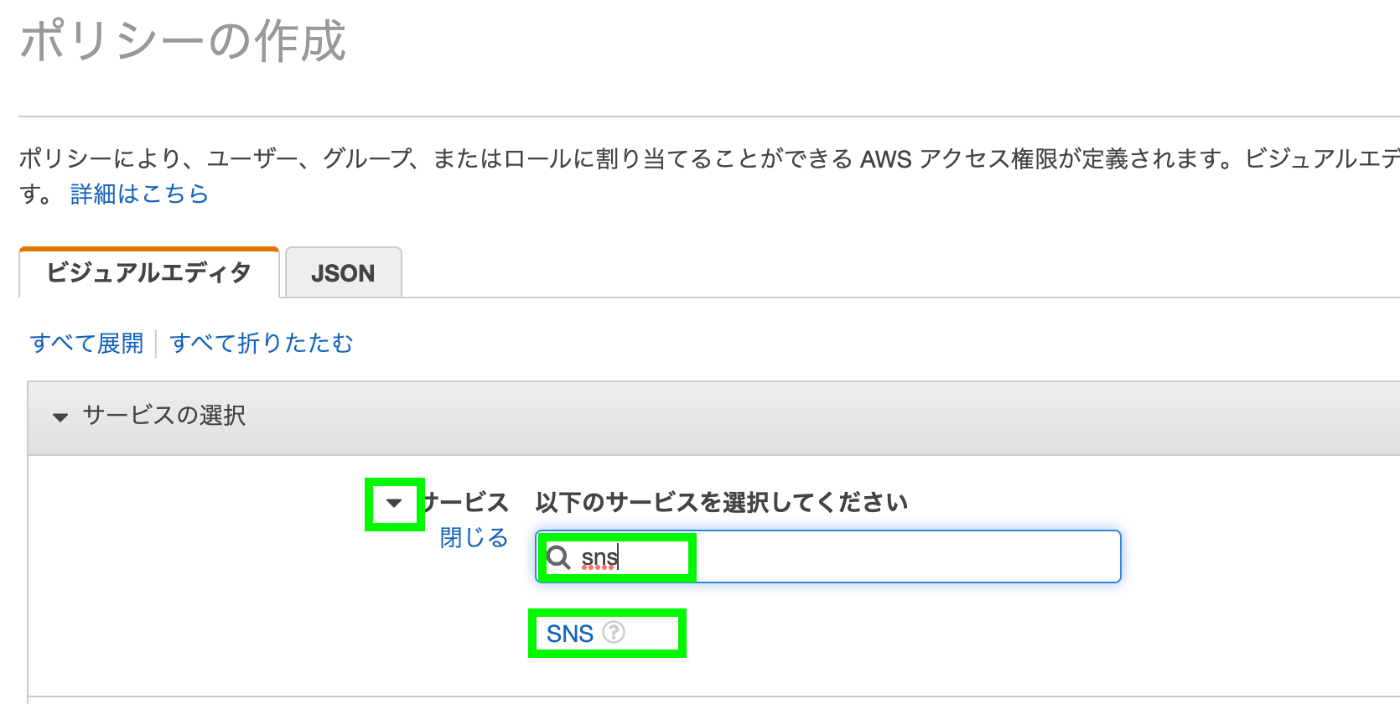Click the magnifier icon in service search
This screenshot has width=1400, height=704.
pos(559,558)
